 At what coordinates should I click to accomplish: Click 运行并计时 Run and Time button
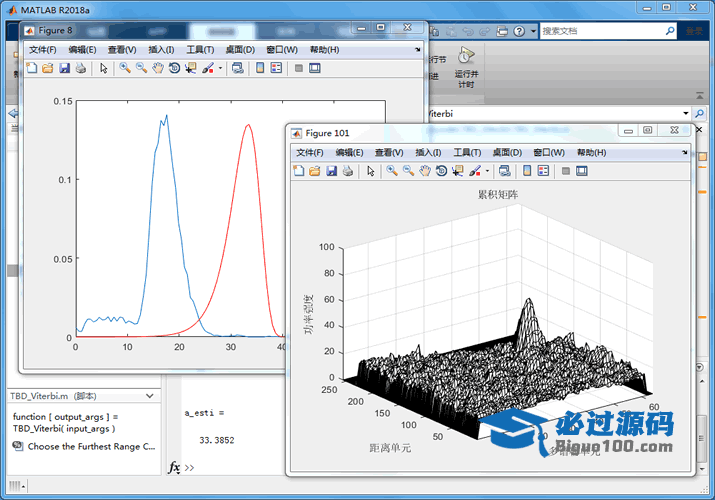(466, 68)
